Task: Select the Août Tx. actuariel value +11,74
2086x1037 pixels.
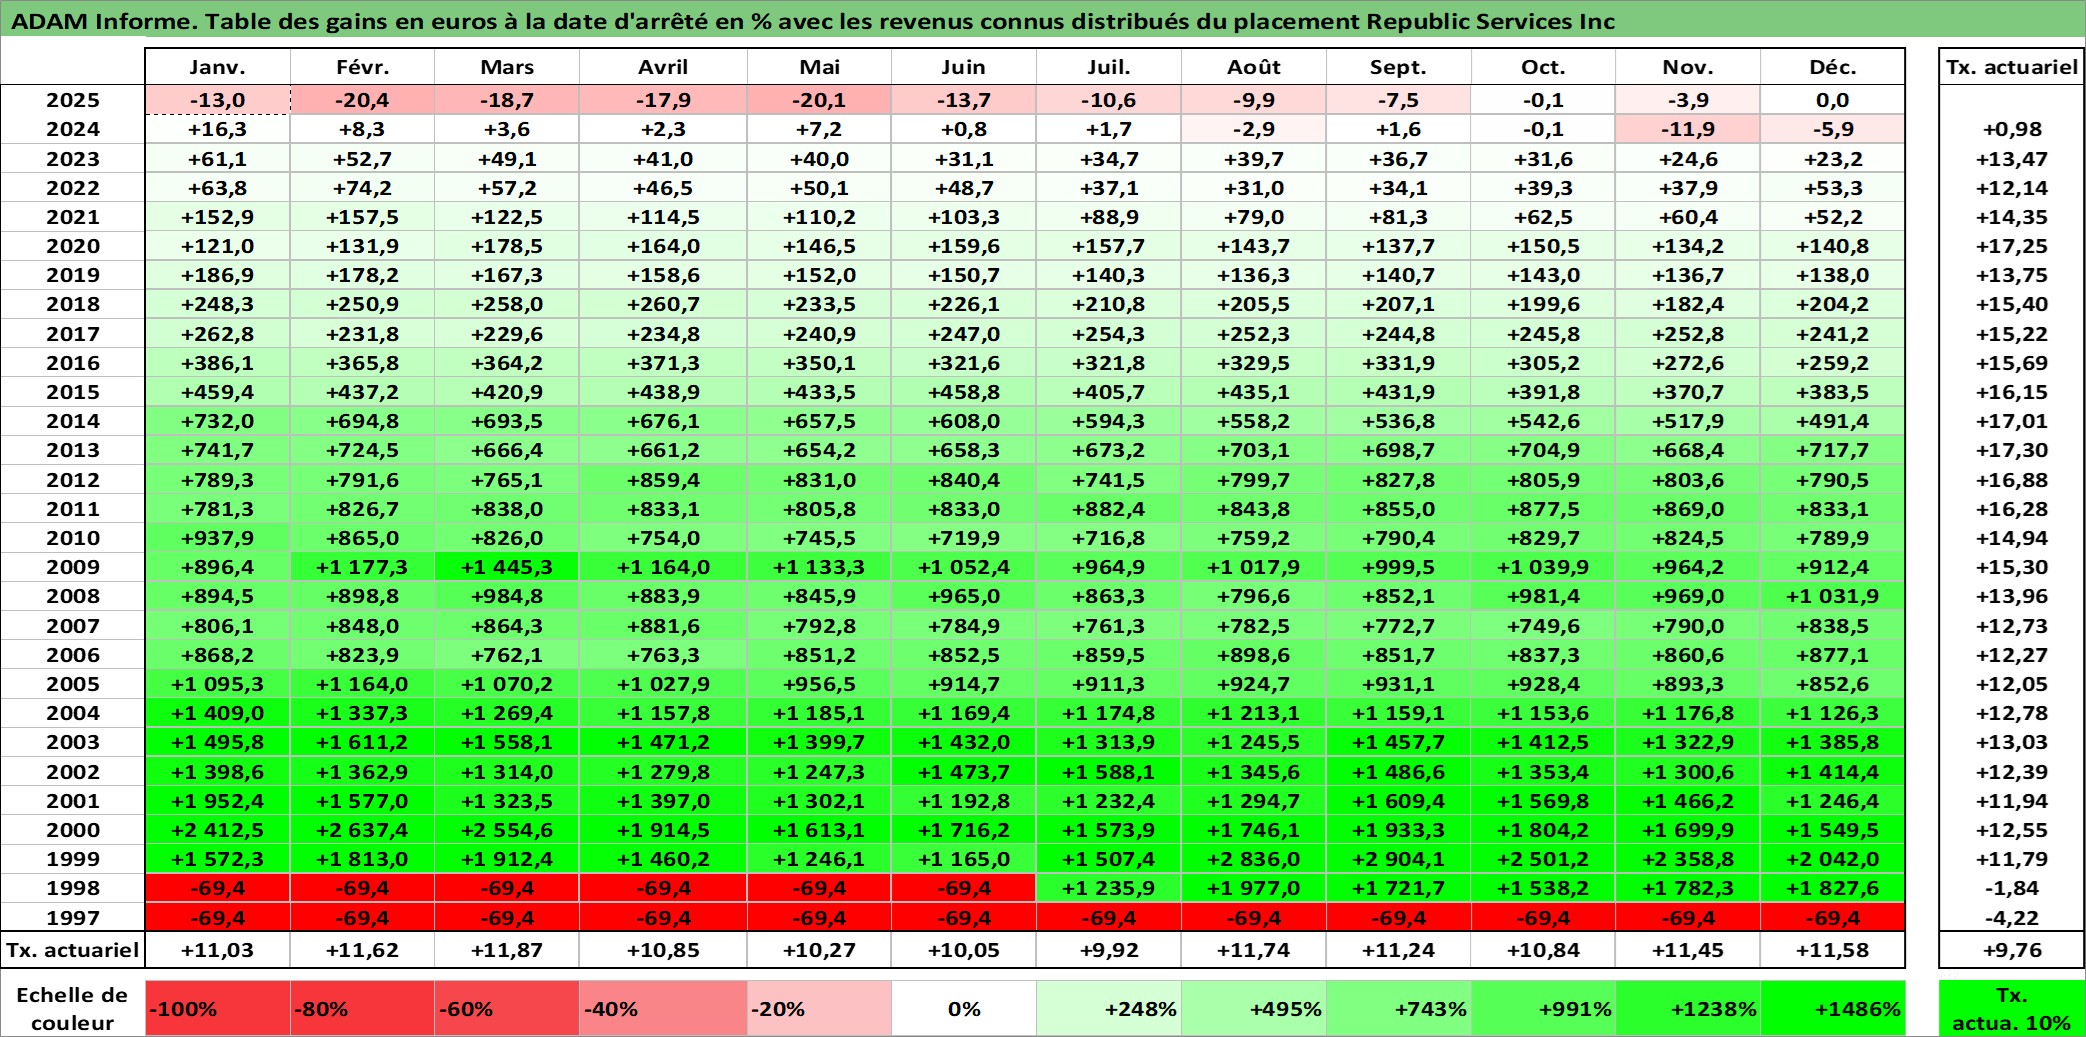Action: click(1254, 950)
